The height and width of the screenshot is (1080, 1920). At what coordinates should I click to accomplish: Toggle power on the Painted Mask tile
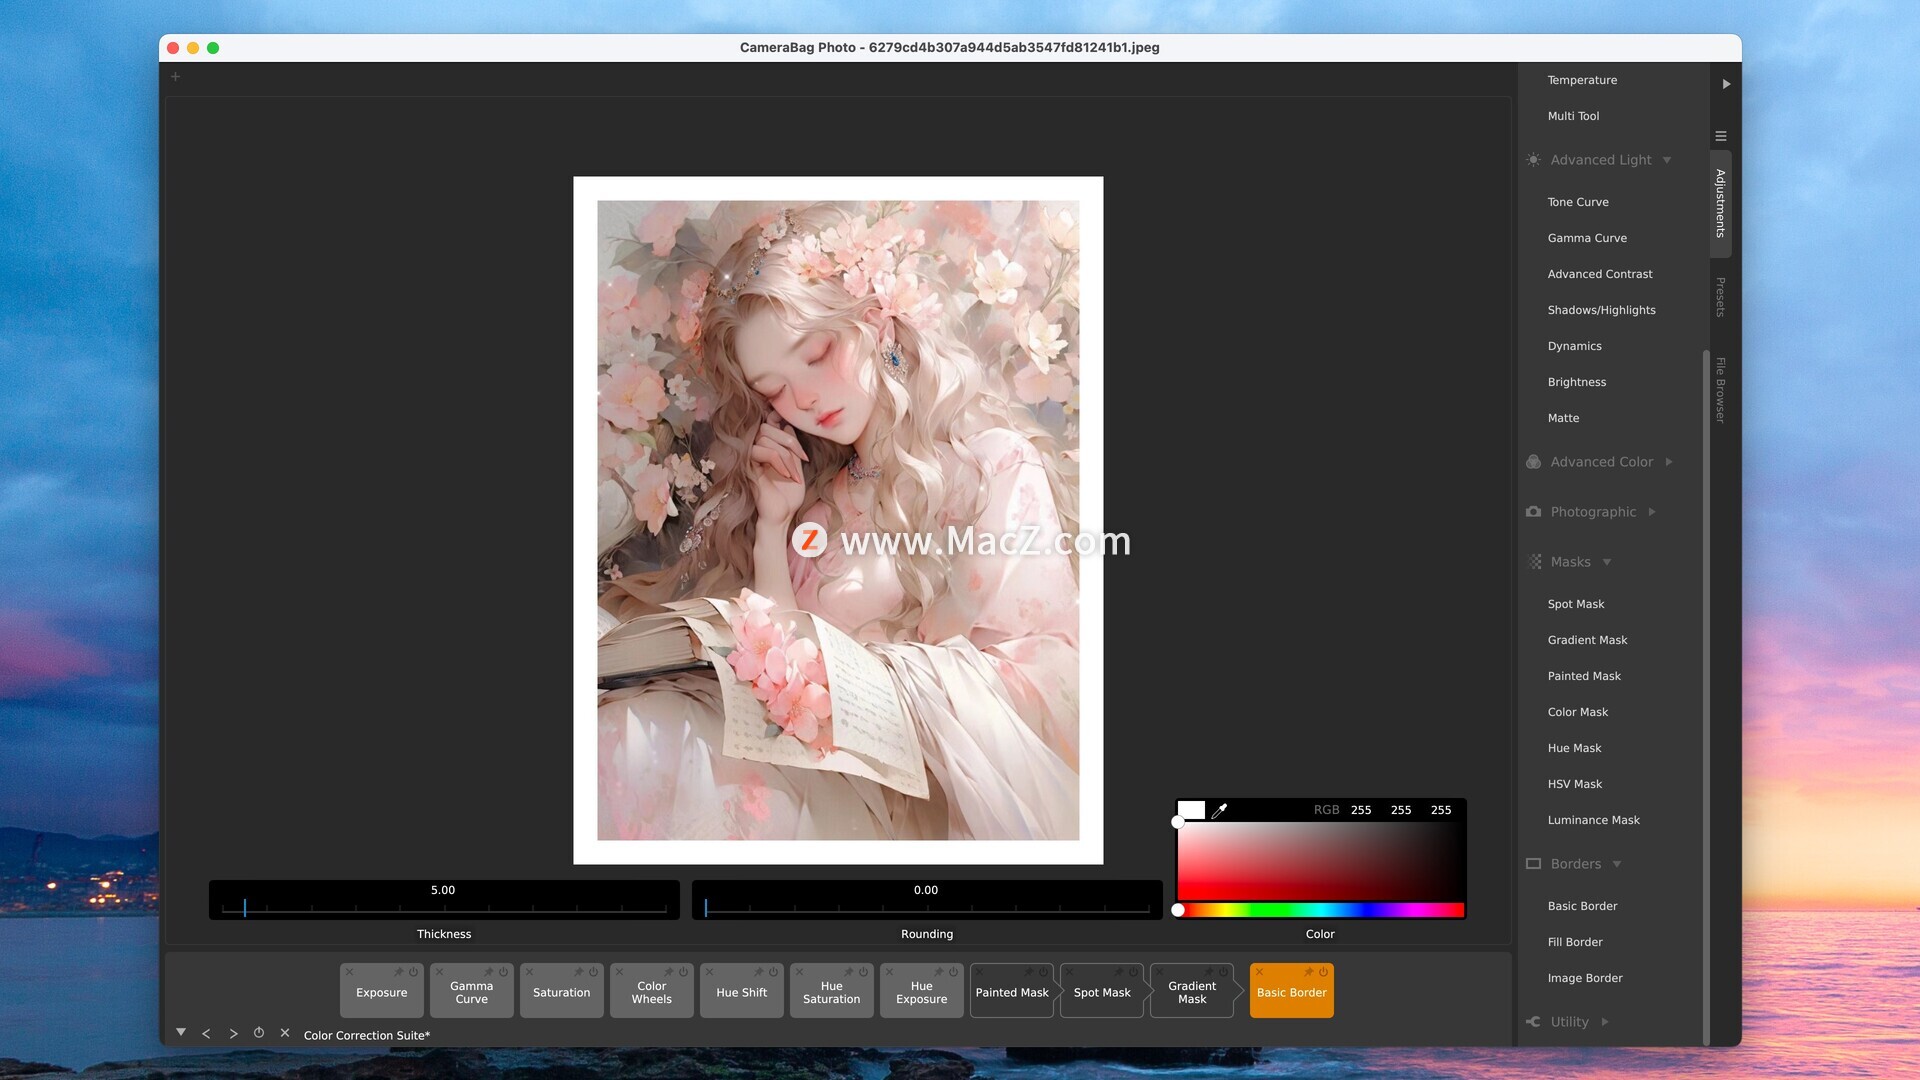click(1043, 972)
